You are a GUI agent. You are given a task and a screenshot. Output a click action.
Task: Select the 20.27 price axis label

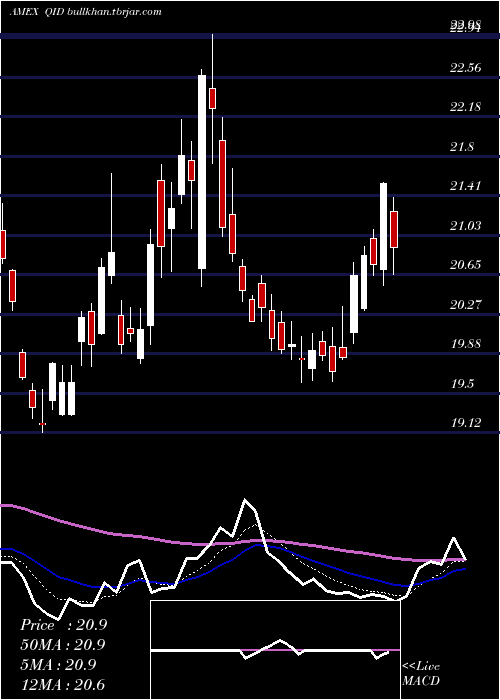coord(466,305)
